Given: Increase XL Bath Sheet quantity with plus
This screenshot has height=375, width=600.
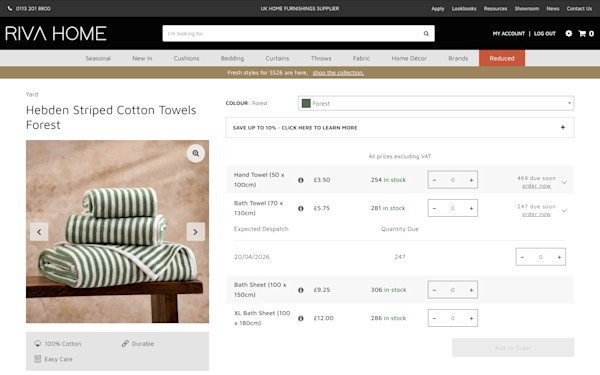Looking at the screenshot, I should click(x=471, y=318).
